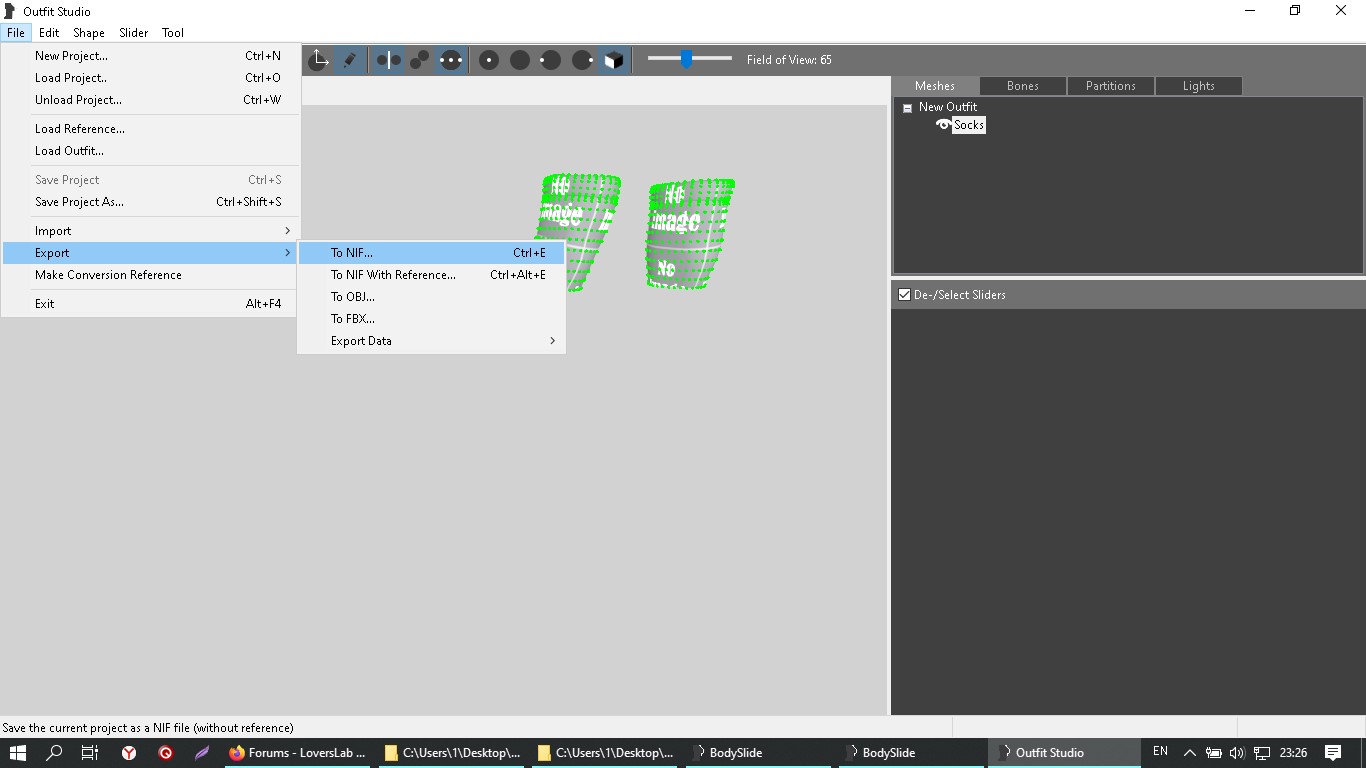Toggle global brush collision icon with three dots
The image size is (1366, 768).
451,60
